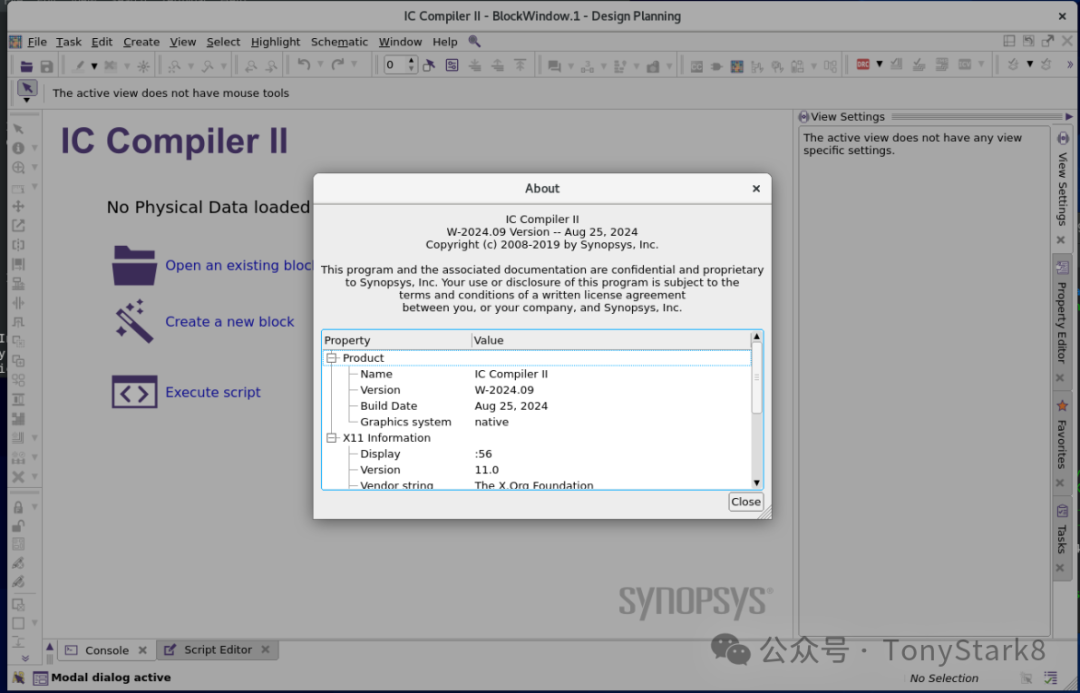
Task: Open the Schematic menu
Action: (x=340, y=42)
